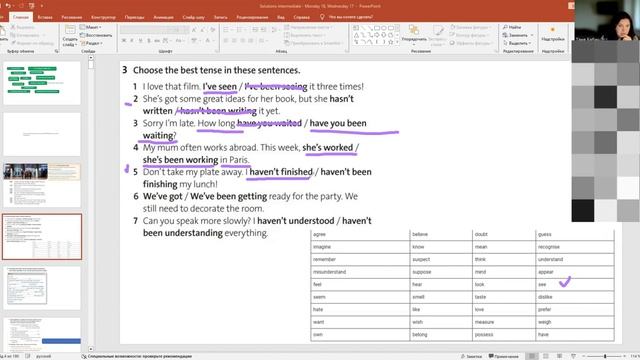Select the Text Box shape in shapes gallery
Image resolution: width=640 pixels, height=360 pixels.
pyautogui.click(x=356, y=28)
